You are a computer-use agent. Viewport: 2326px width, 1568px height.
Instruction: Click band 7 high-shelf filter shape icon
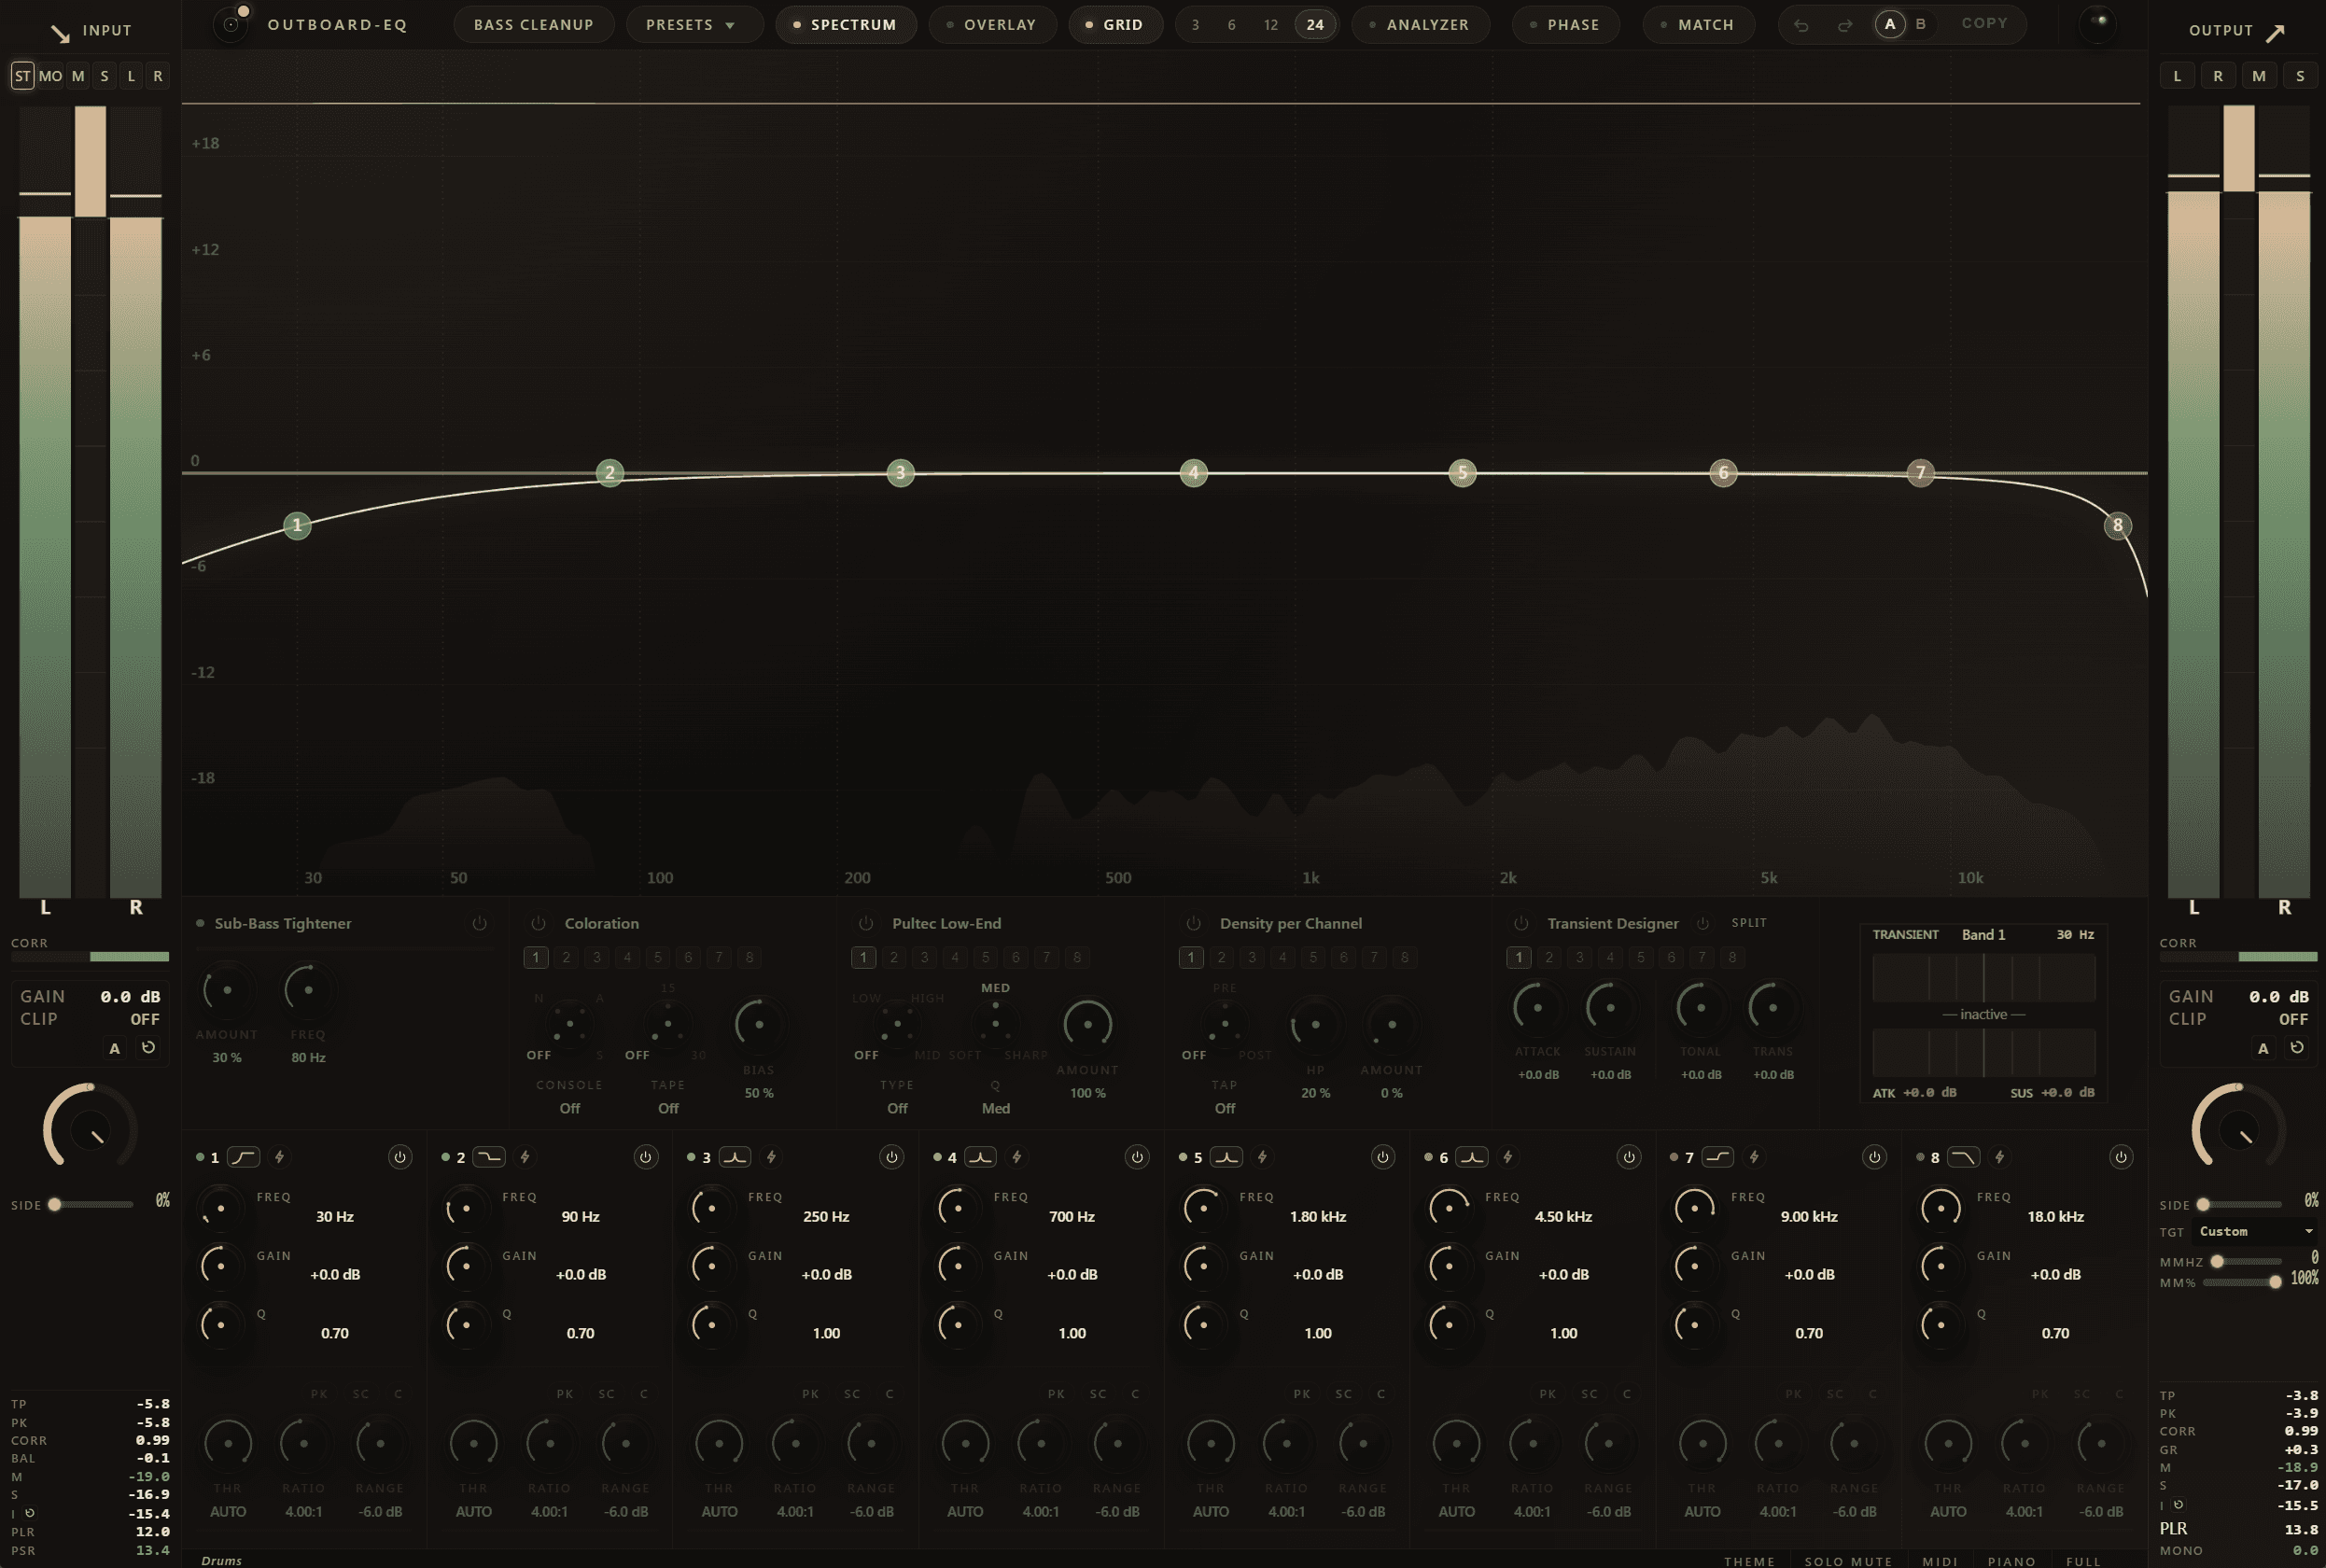click(x=1718, y=1157)
